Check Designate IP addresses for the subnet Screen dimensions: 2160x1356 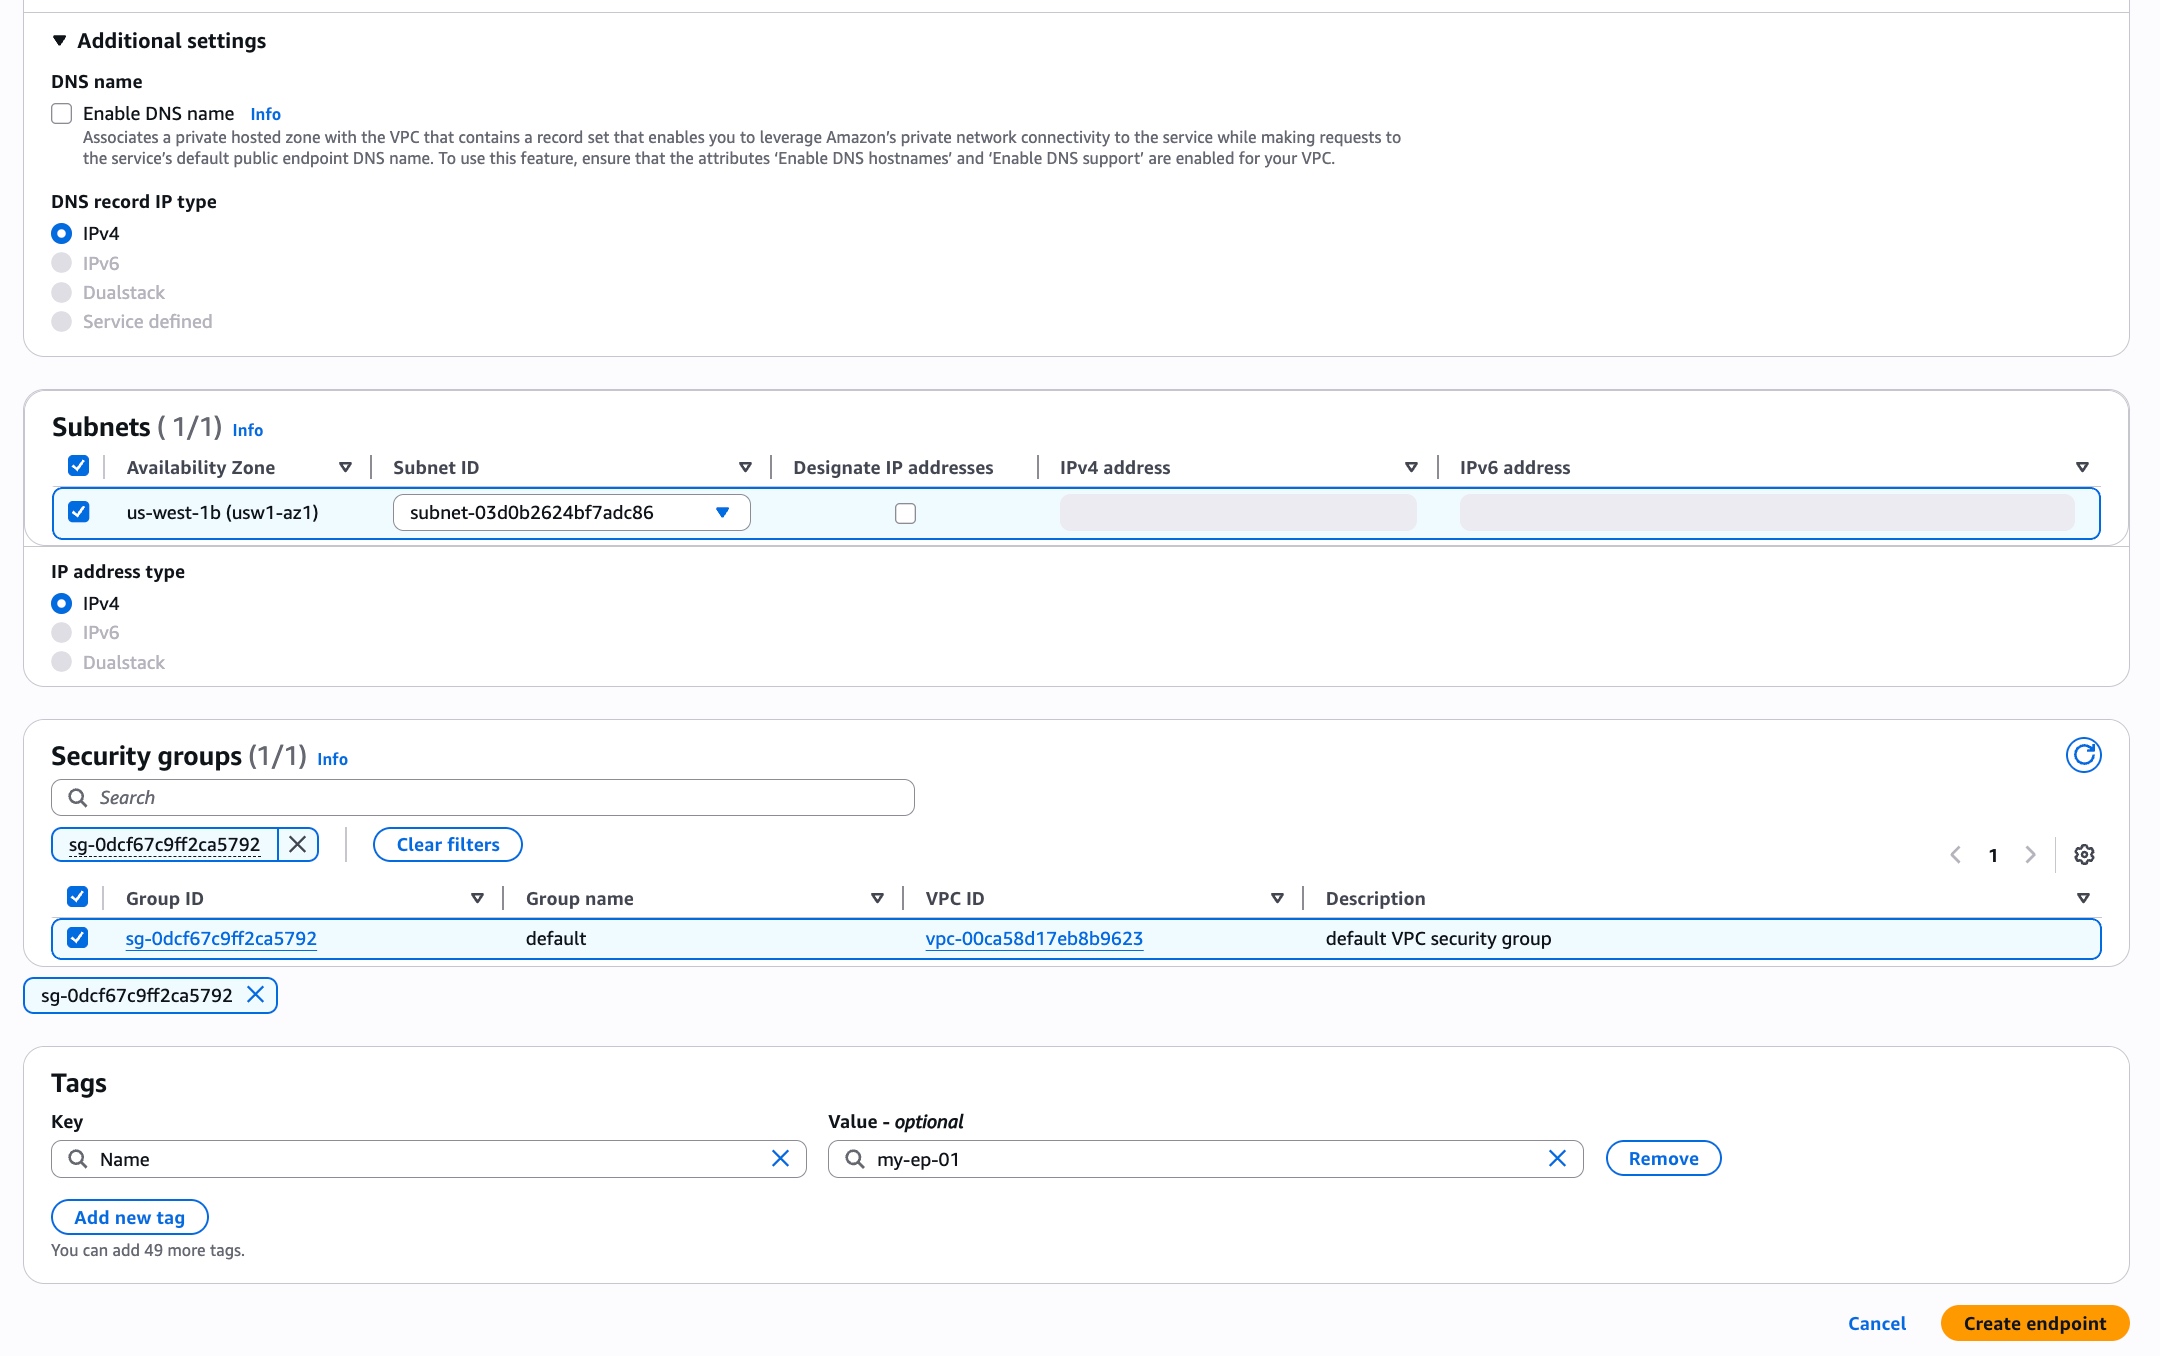click(x=906, y=512)
